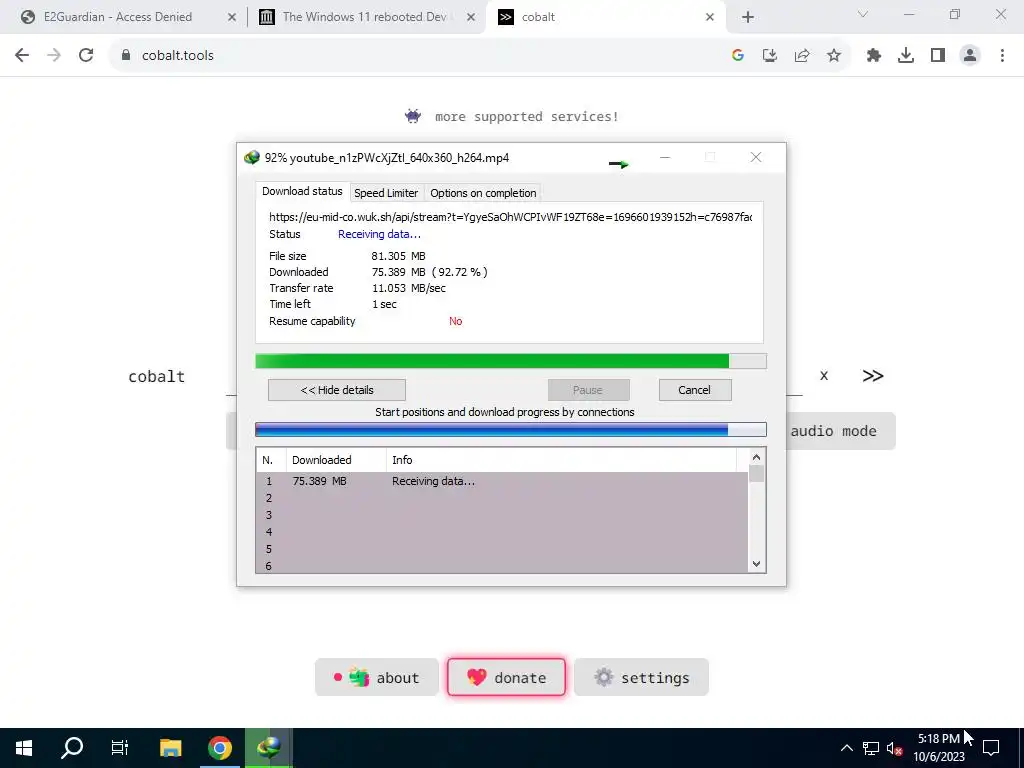This screenshot has width=1024, height=768.
Task: Click the Resume capability No value
Action: coord(455,321)
